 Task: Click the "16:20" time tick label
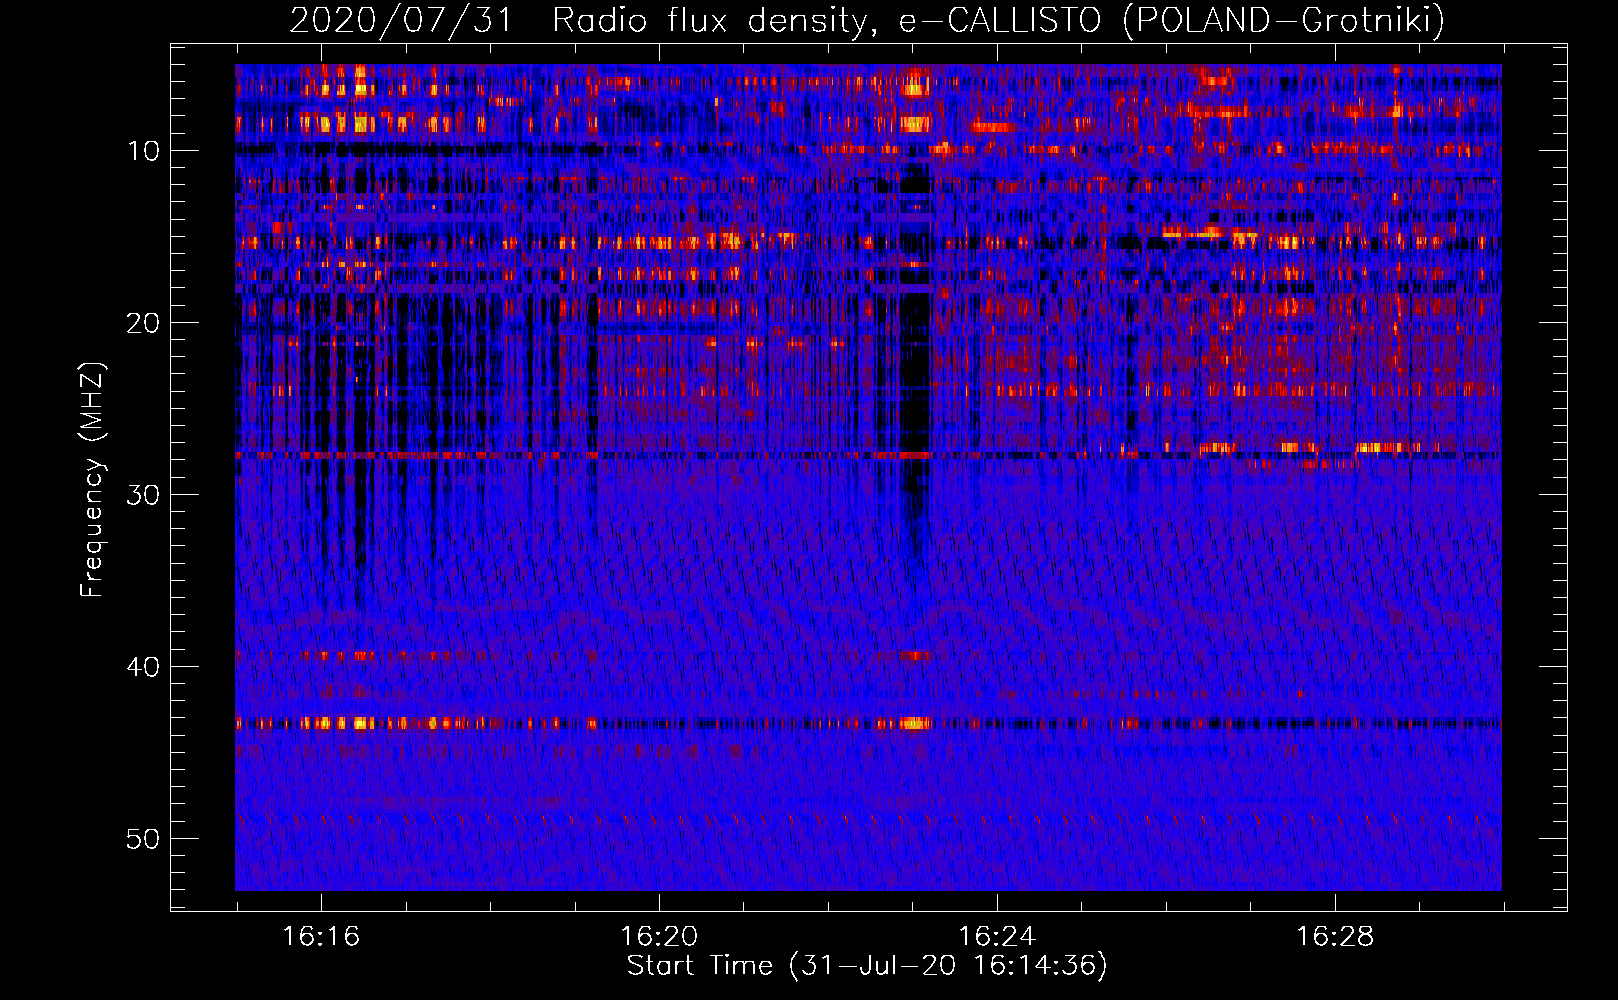click(659, 936)
